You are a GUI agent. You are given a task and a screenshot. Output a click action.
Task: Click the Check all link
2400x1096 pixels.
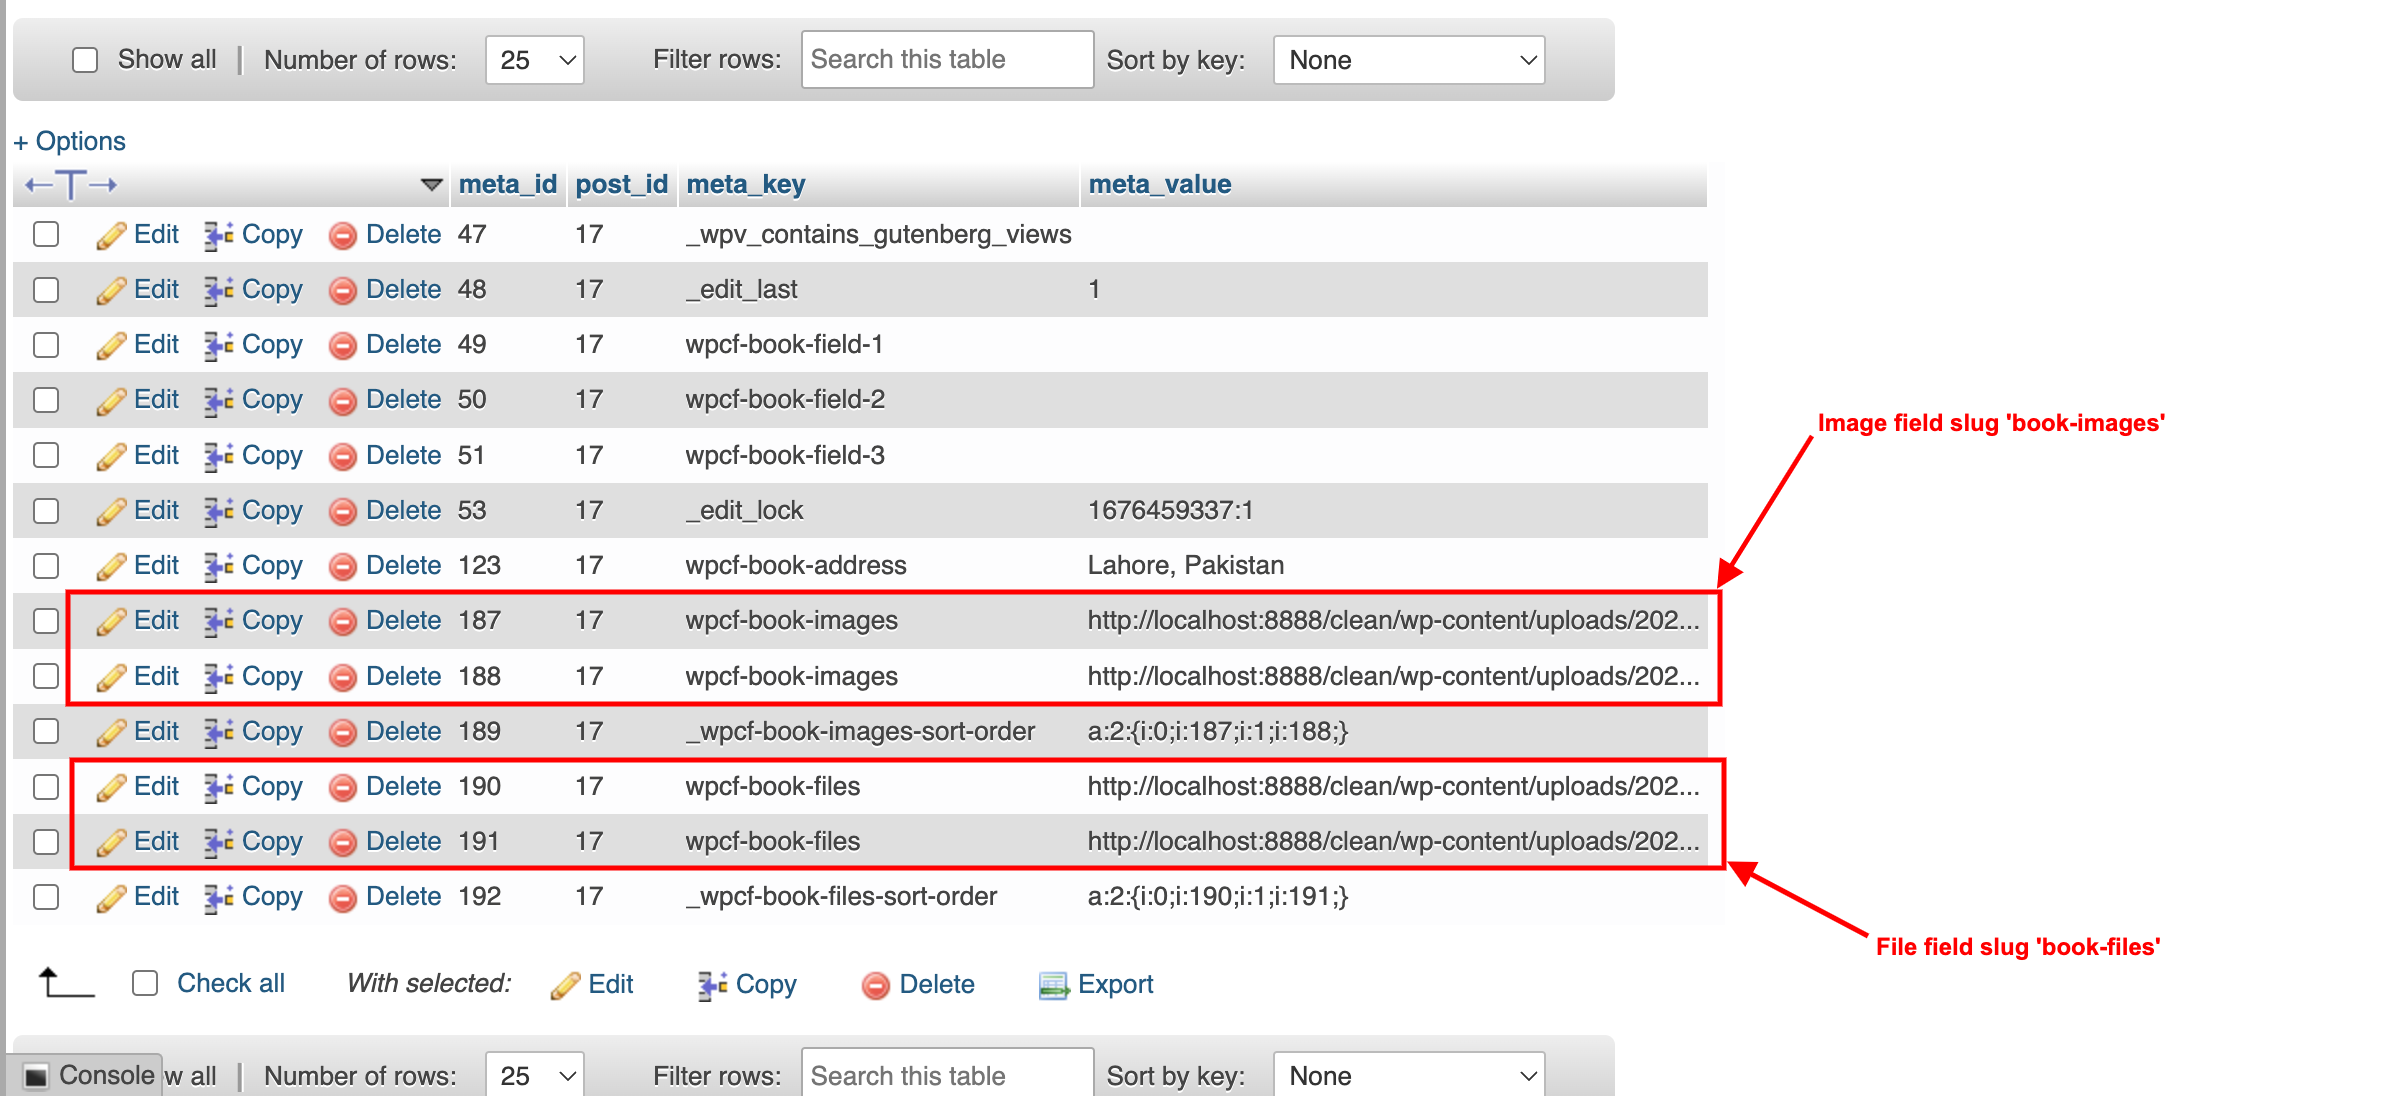click(x=231, y=984)
